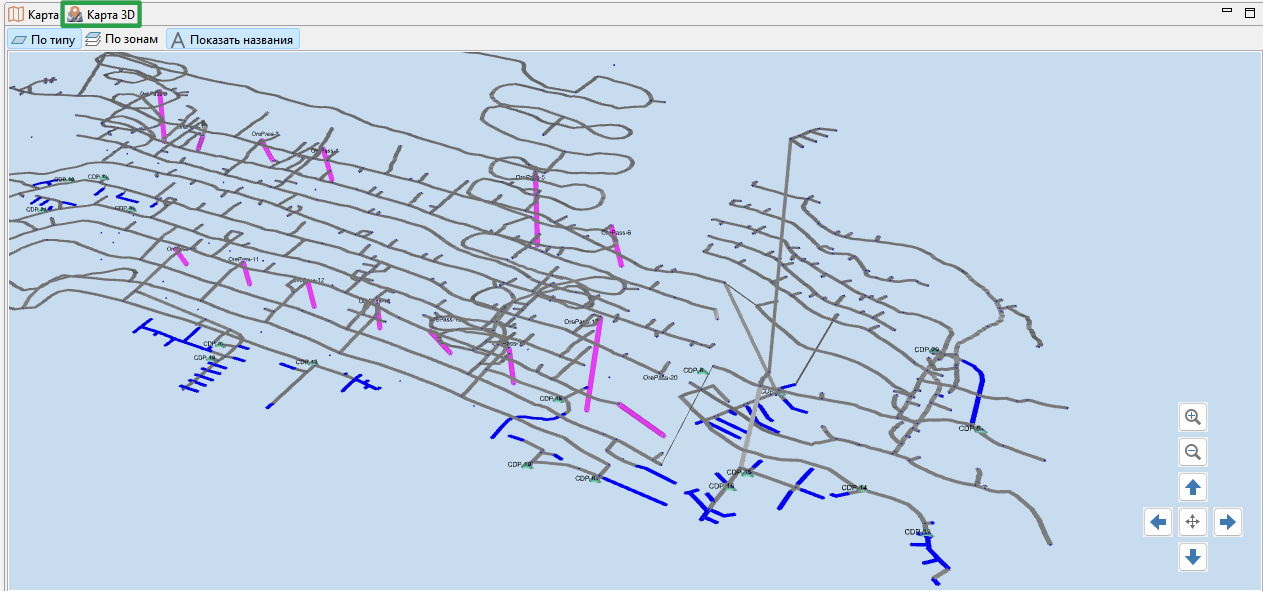Viewport: 1263px width, 591px height.
Task: Click the Карта 3D tab icon
Action: point(75,14)
